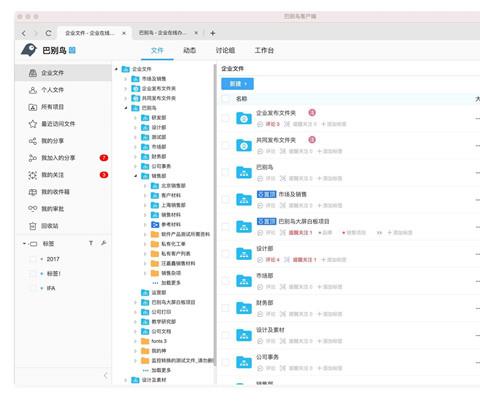Click red badge on 我加入的分享
Screen dimensions: 480x404
click(104, 158)
